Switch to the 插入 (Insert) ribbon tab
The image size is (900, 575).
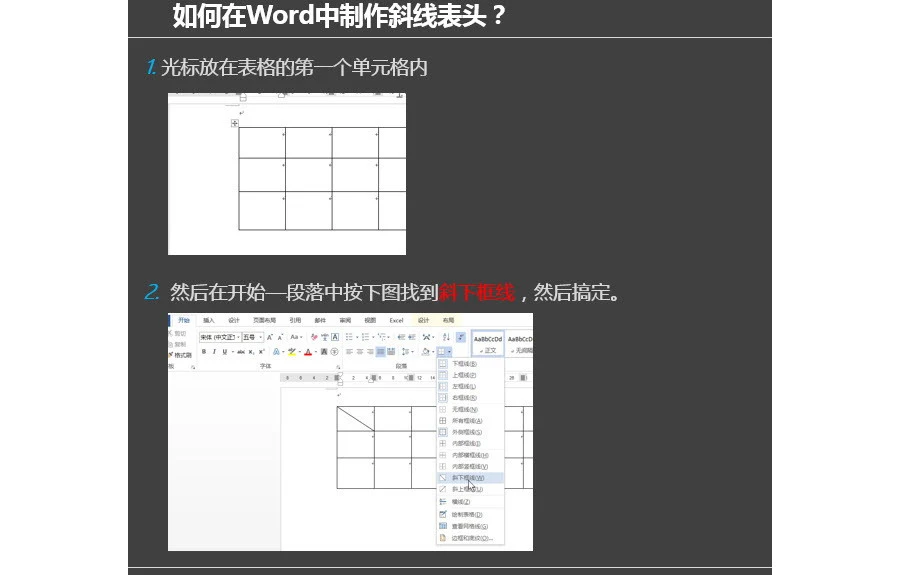click(209, 320)
